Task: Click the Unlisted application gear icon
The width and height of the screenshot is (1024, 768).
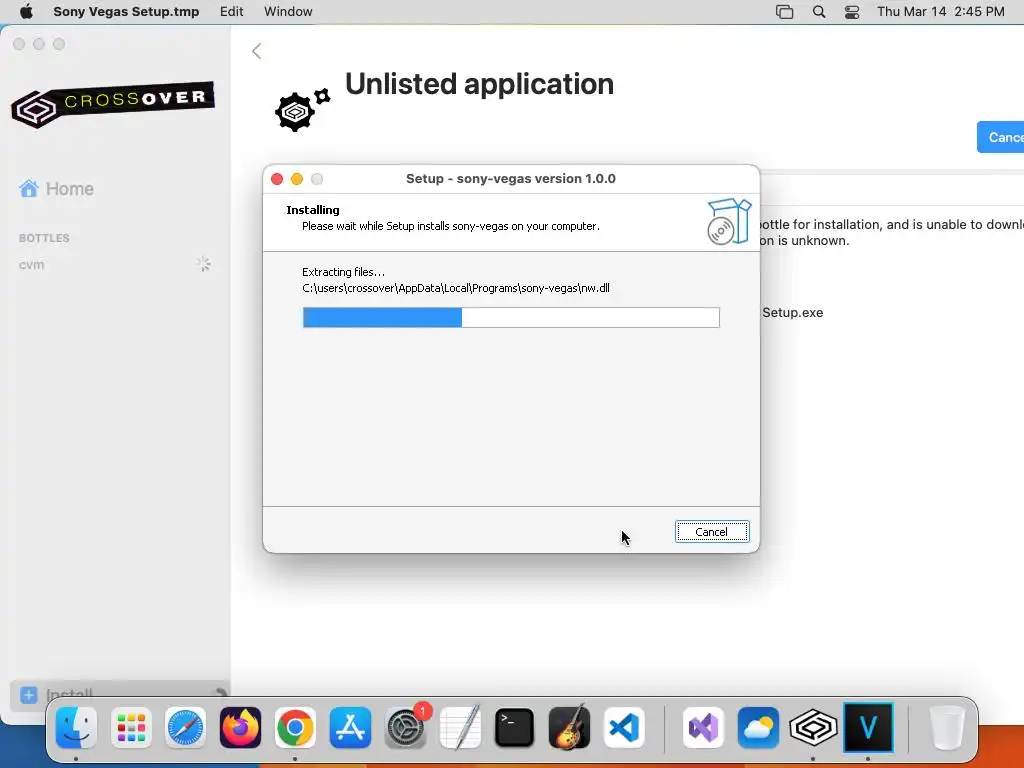Action: (x=302, y=110)
